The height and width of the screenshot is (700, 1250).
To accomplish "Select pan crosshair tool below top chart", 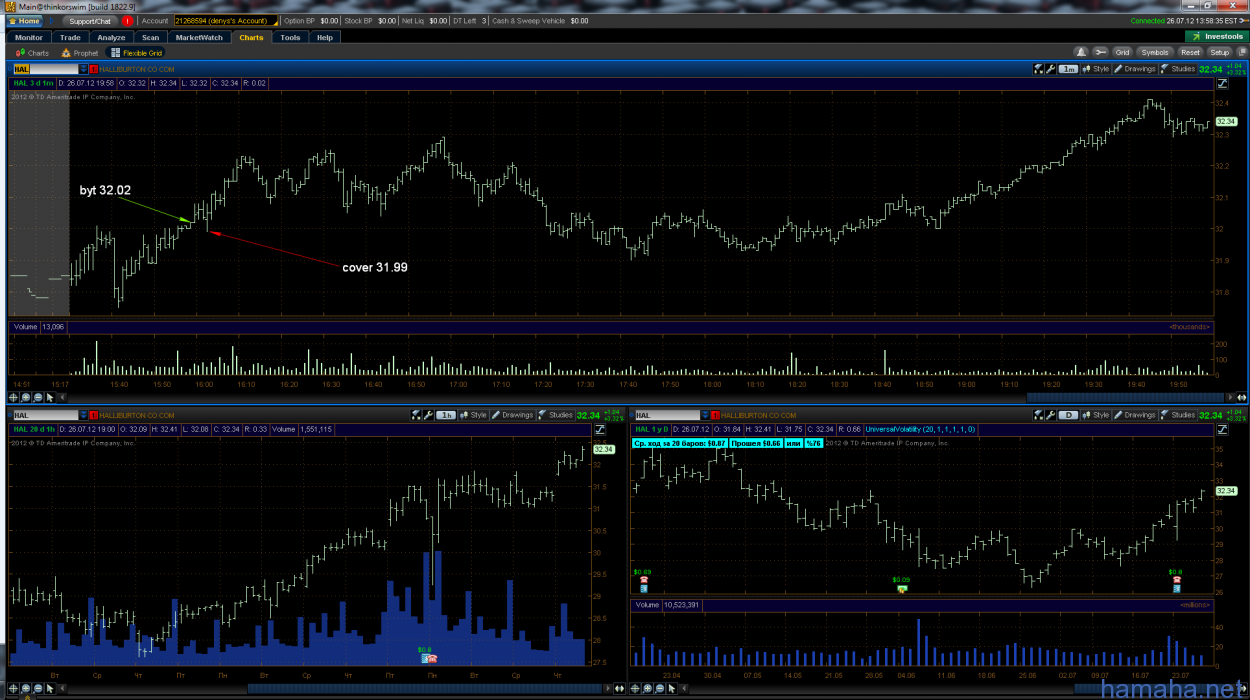I will 14,397.
